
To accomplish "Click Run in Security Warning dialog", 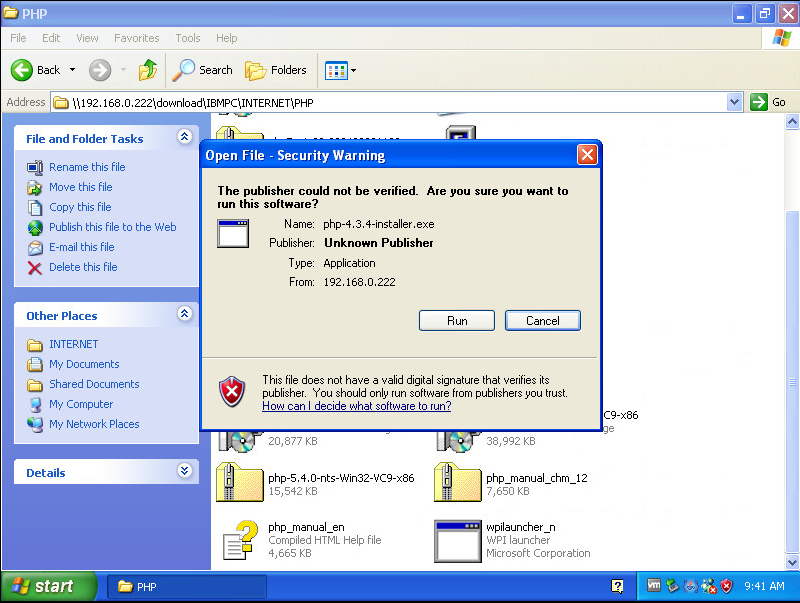I will pos(457,320).
